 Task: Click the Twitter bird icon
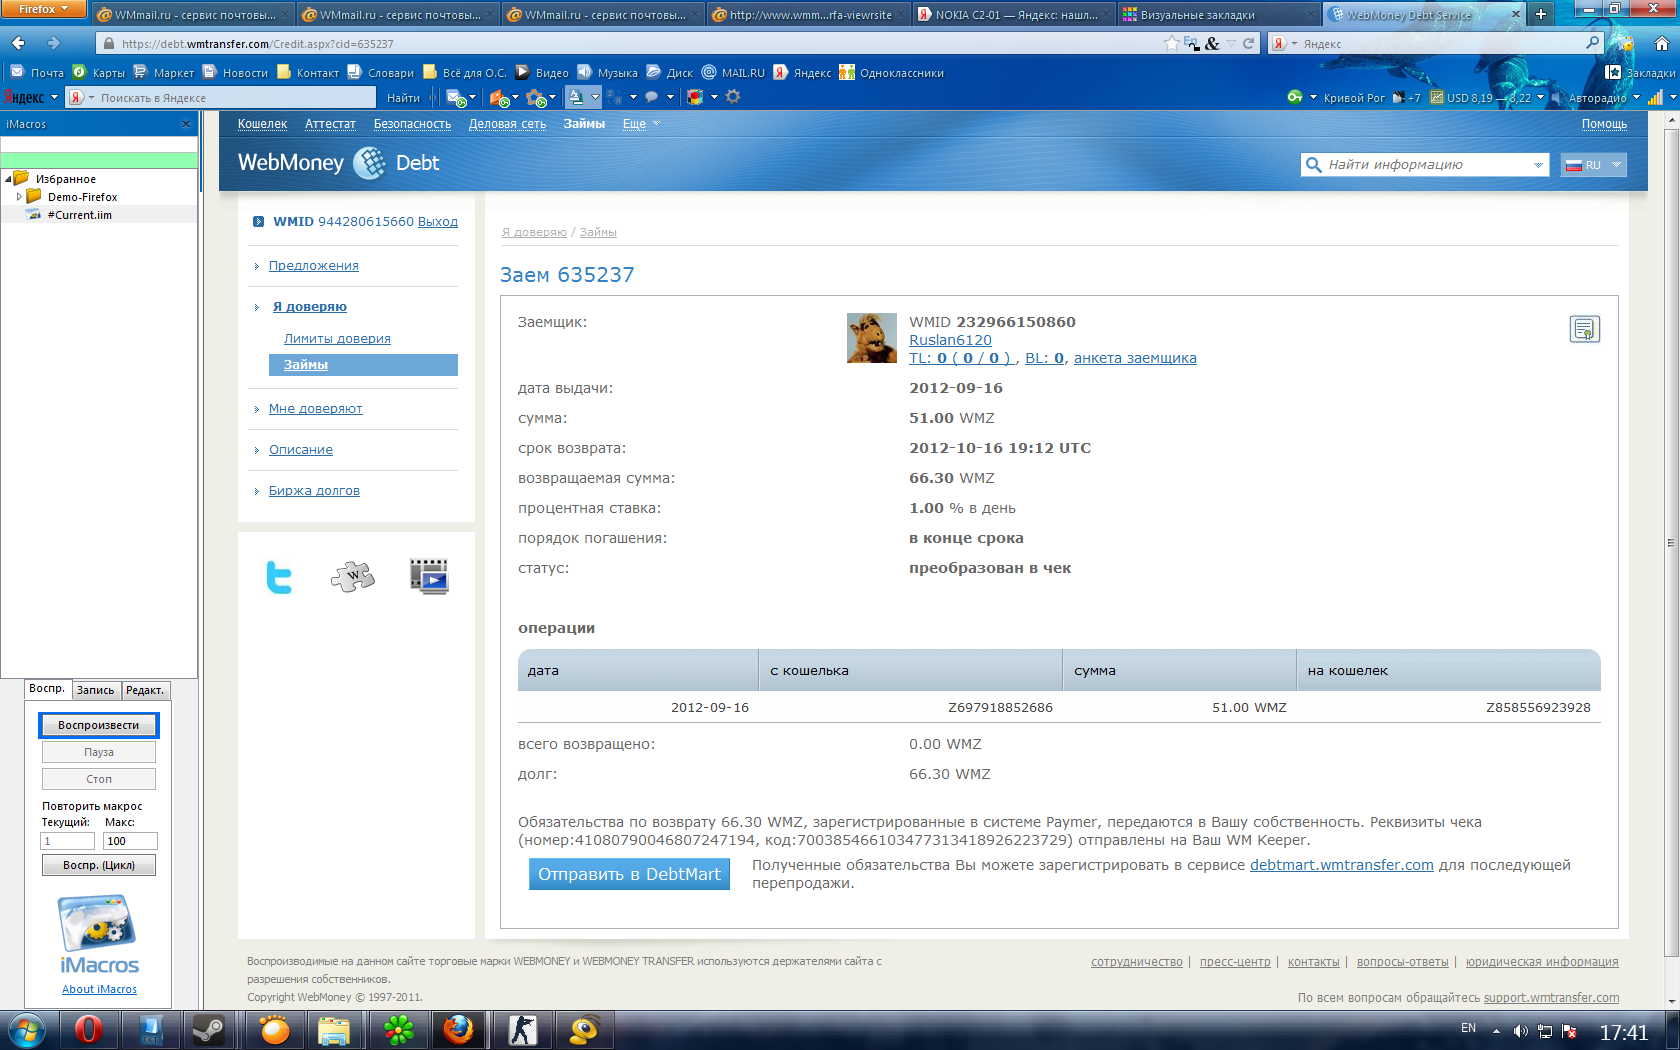pos(279,577)
